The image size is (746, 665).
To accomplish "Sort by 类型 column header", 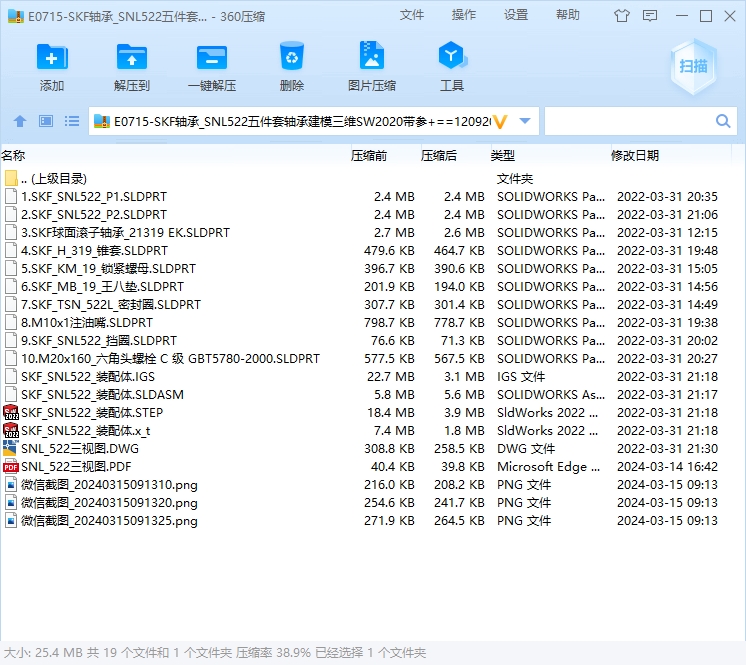I will (x=503, y=156).
